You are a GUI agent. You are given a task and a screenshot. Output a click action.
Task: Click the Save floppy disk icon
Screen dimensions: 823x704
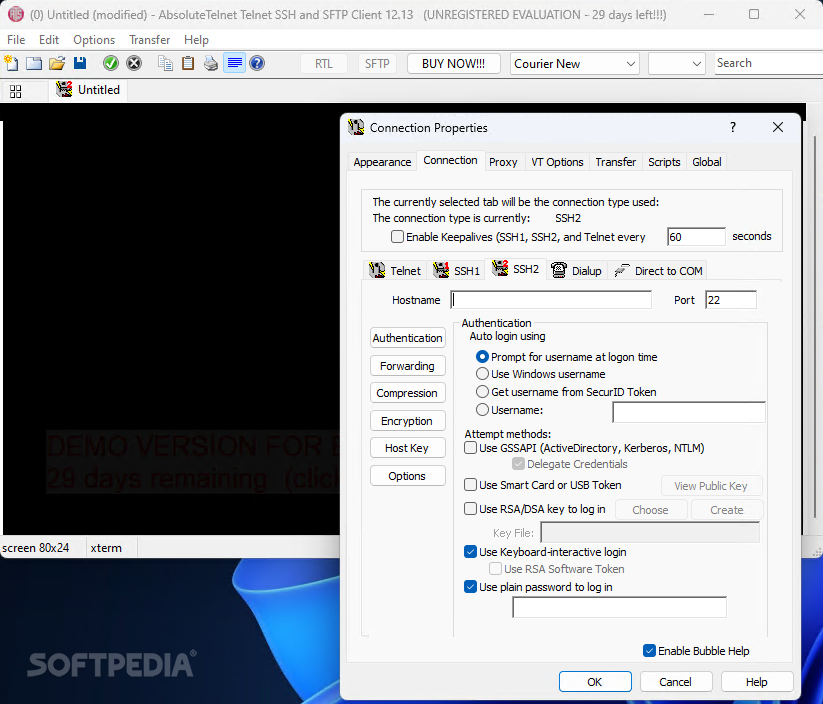click(80, 64)
